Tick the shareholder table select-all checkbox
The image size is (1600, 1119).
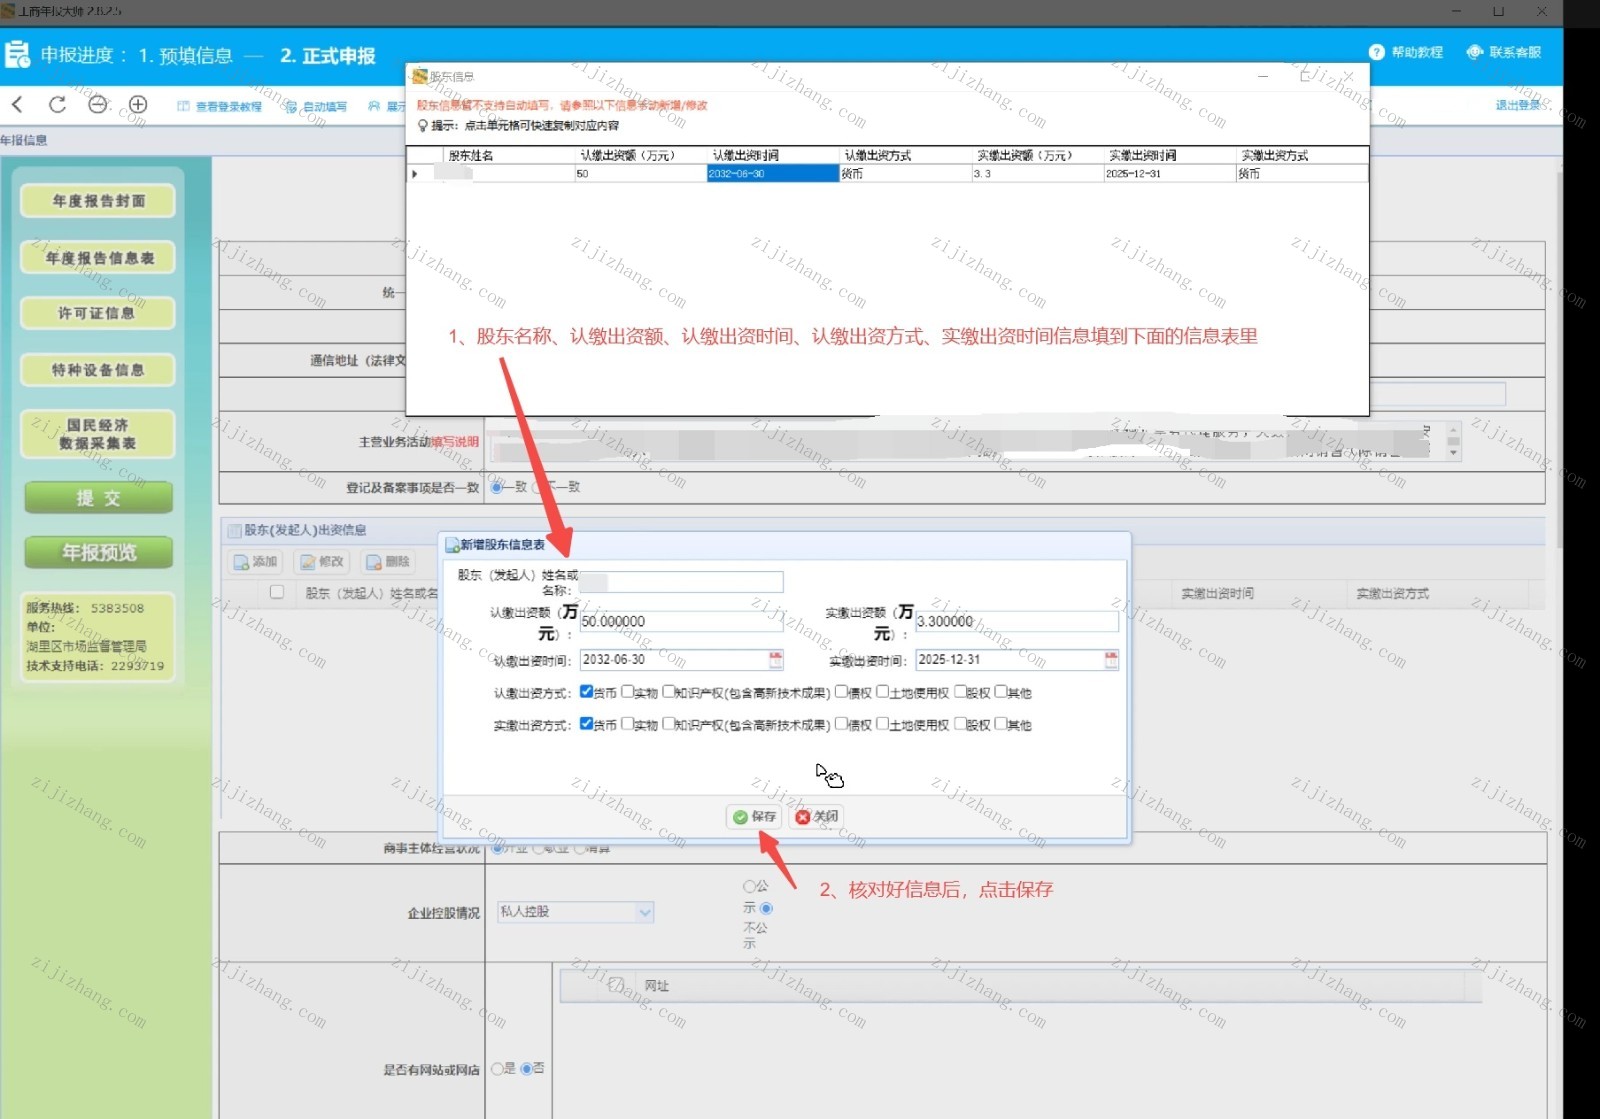[x=277, y=592]
